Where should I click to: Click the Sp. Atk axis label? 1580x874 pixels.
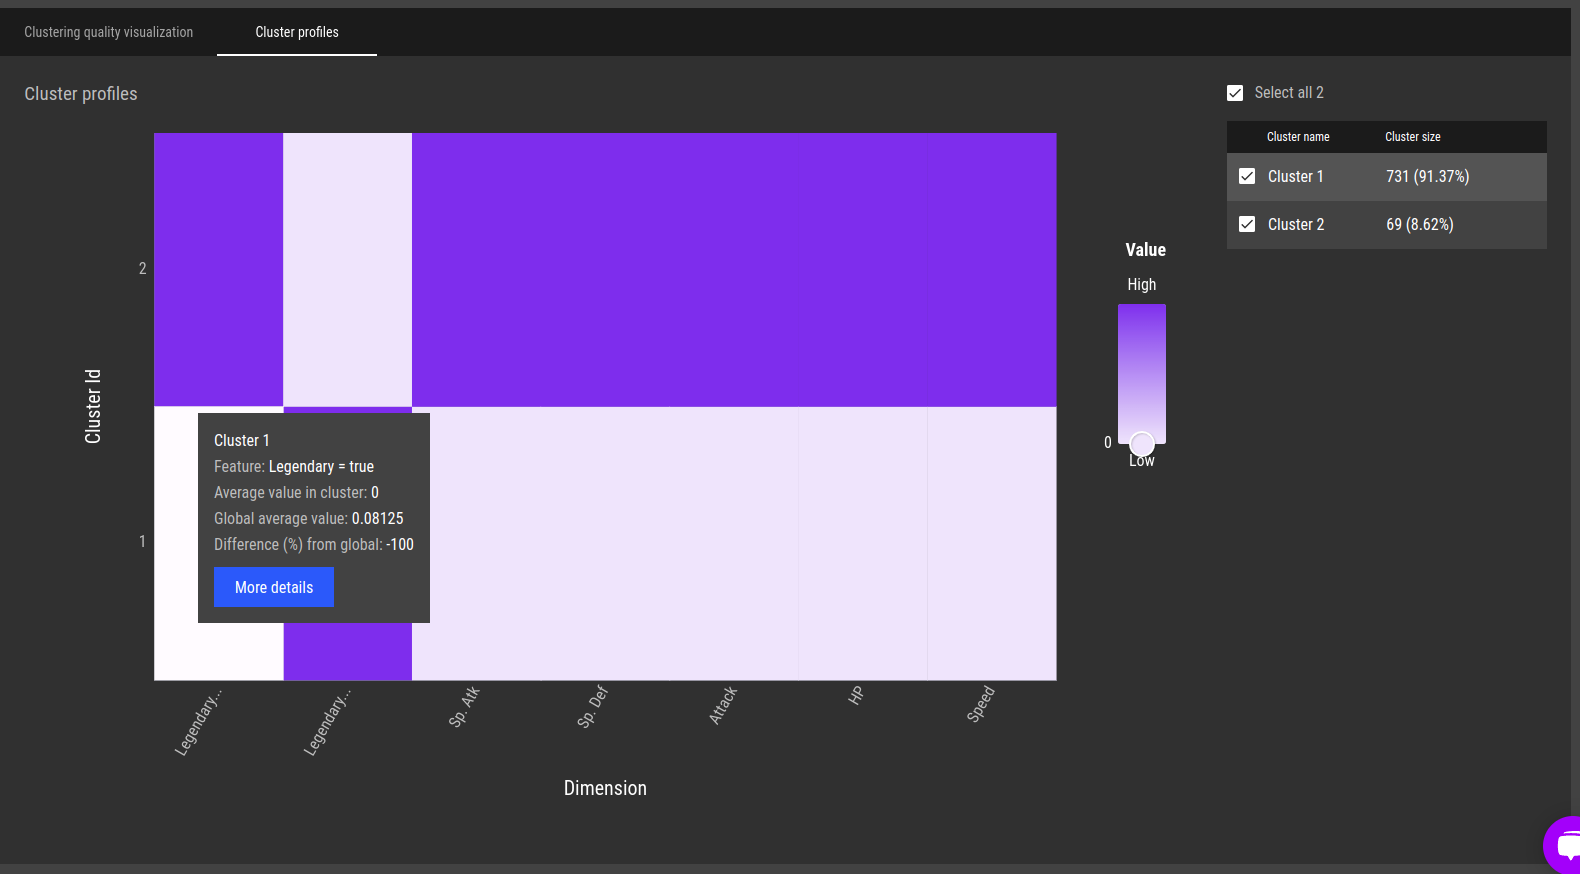click(x=465, y=706)
